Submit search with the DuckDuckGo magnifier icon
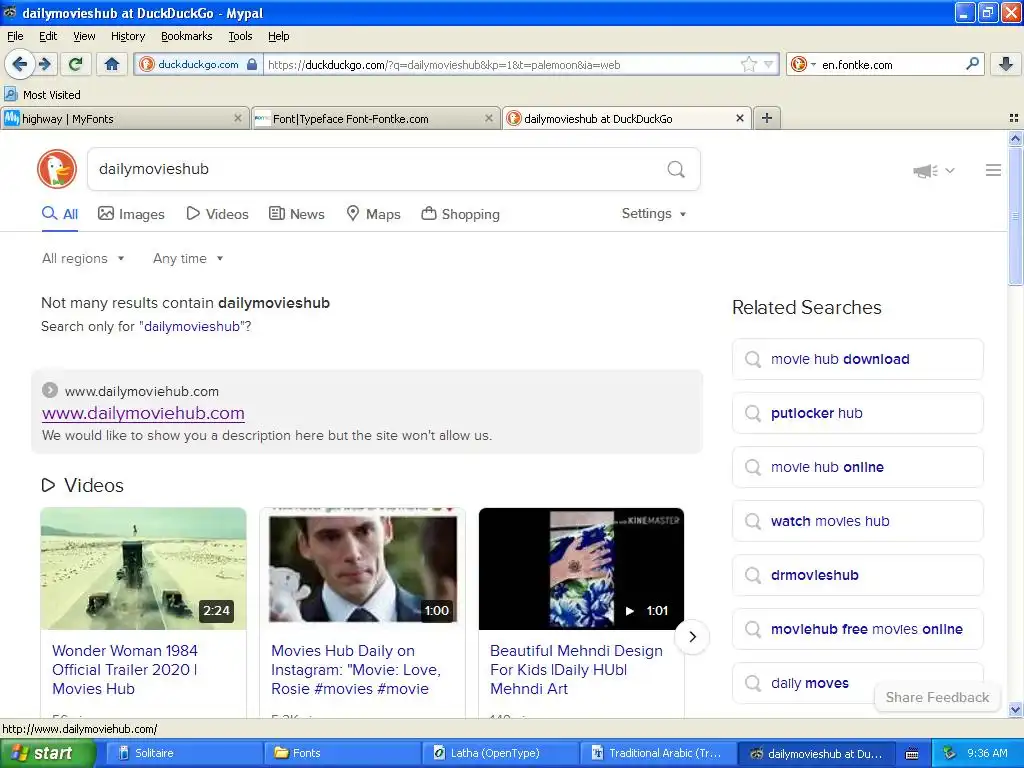Screen dimensions: 1024x768 pyautogui.click(x=676, y=169)
